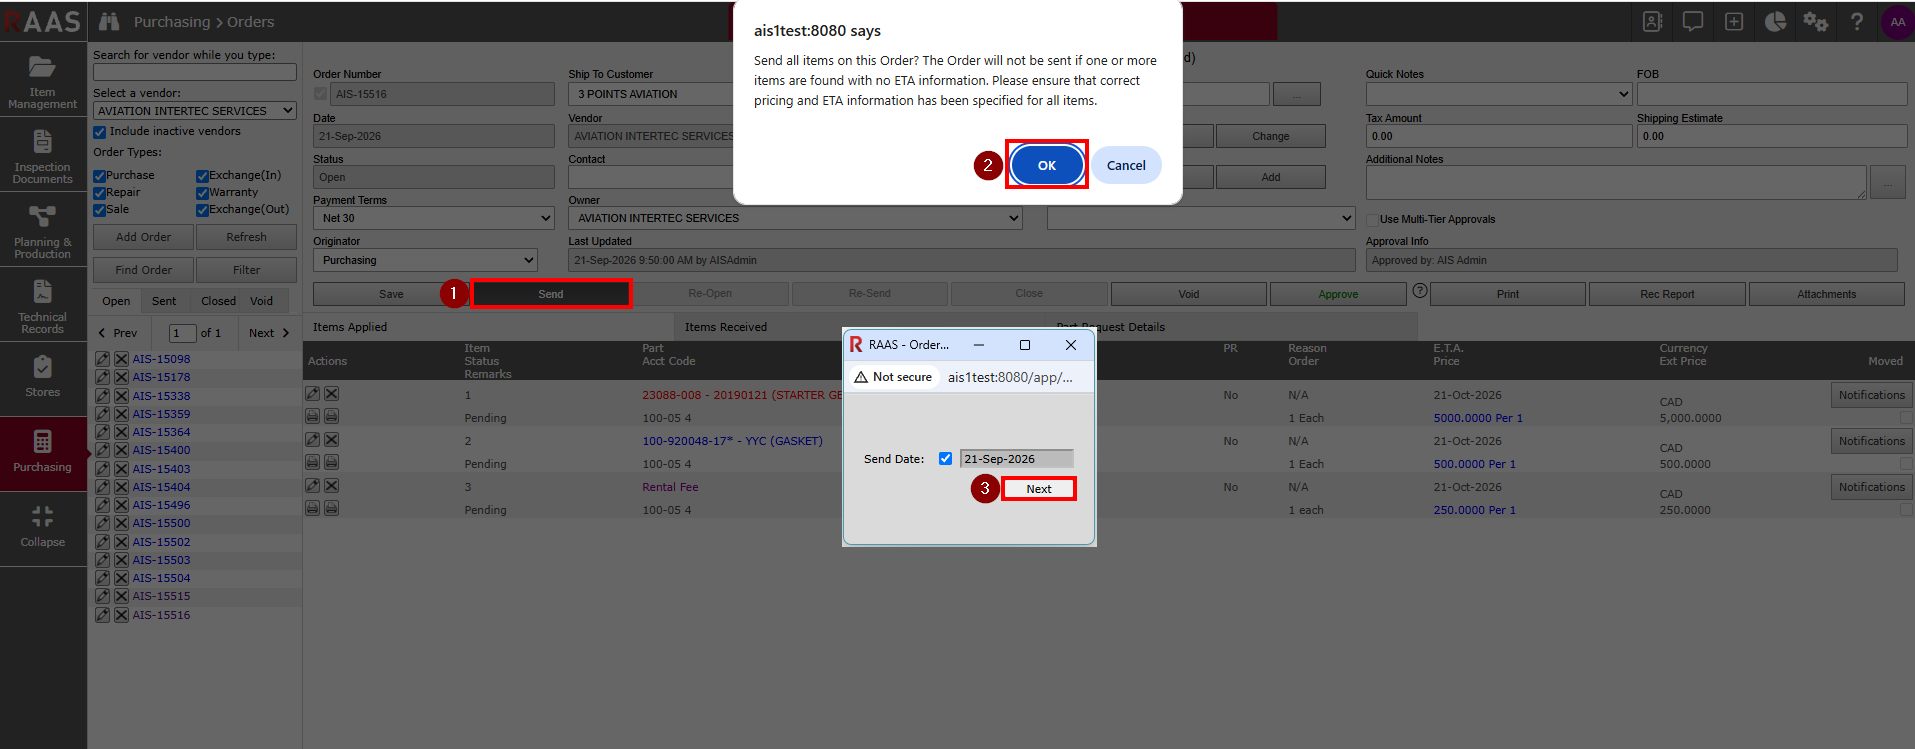Toggle the Send Date checkbox

945,459
